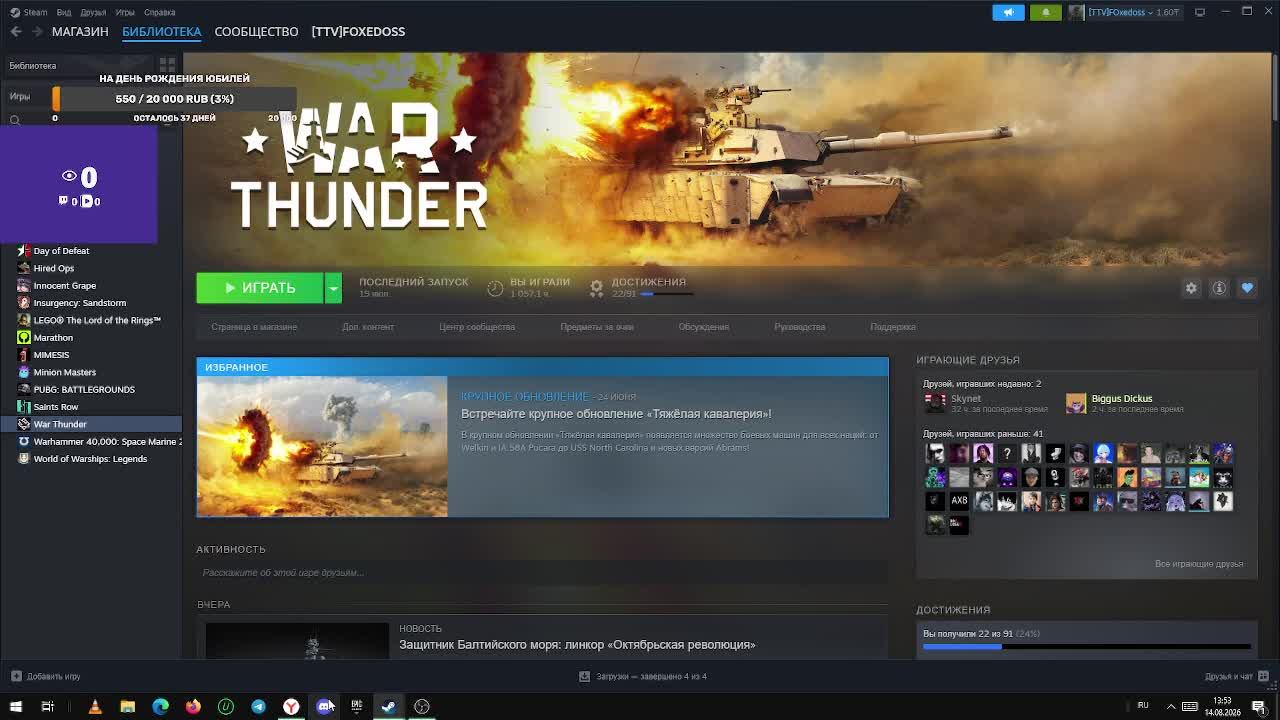1280x720 pixels.
Task: Open Firefox from the taskbar
Action: pyautogui.click(x=193, y=707)
